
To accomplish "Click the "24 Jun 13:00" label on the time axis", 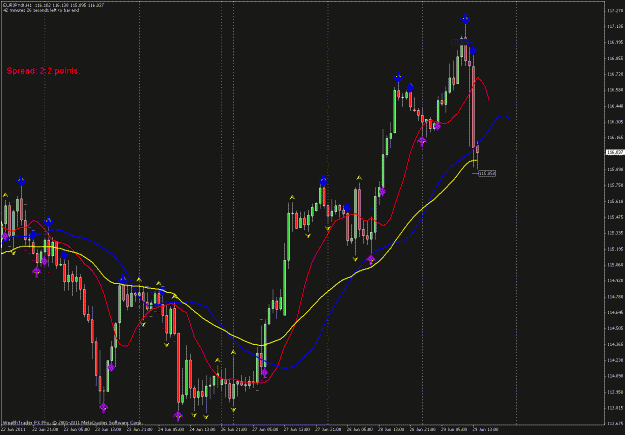I will point(202,430).
